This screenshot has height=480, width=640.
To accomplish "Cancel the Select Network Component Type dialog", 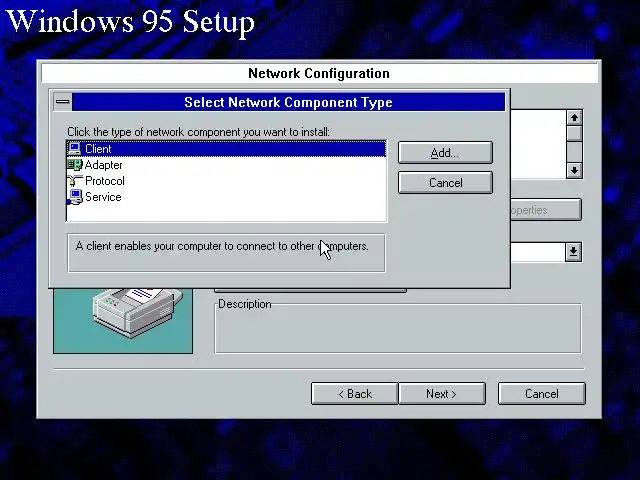I will coord(445,182).
